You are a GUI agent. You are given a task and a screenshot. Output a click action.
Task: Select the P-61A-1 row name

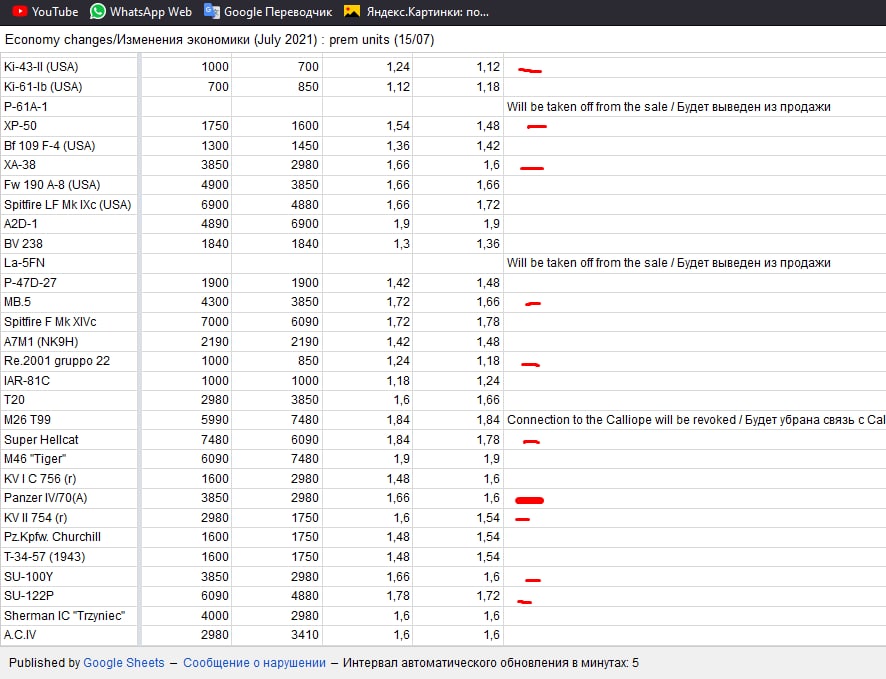tap(26, 106)
